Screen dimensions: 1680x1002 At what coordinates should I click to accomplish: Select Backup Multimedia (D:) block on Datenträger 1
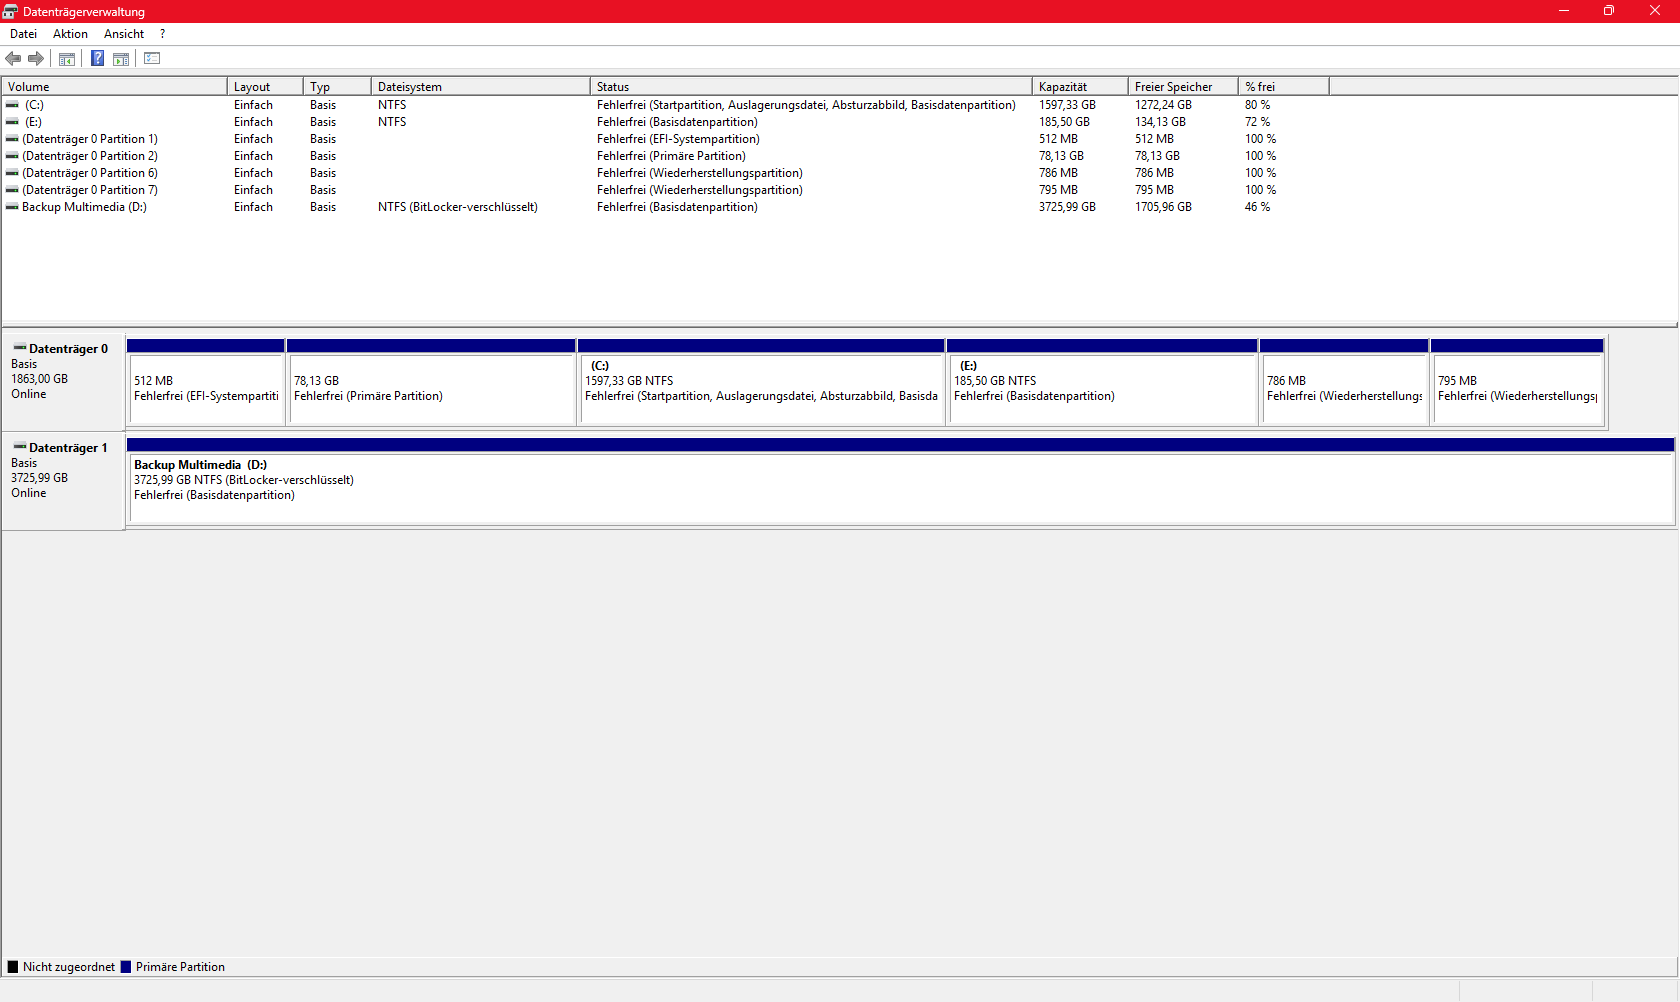pos(900,481)
